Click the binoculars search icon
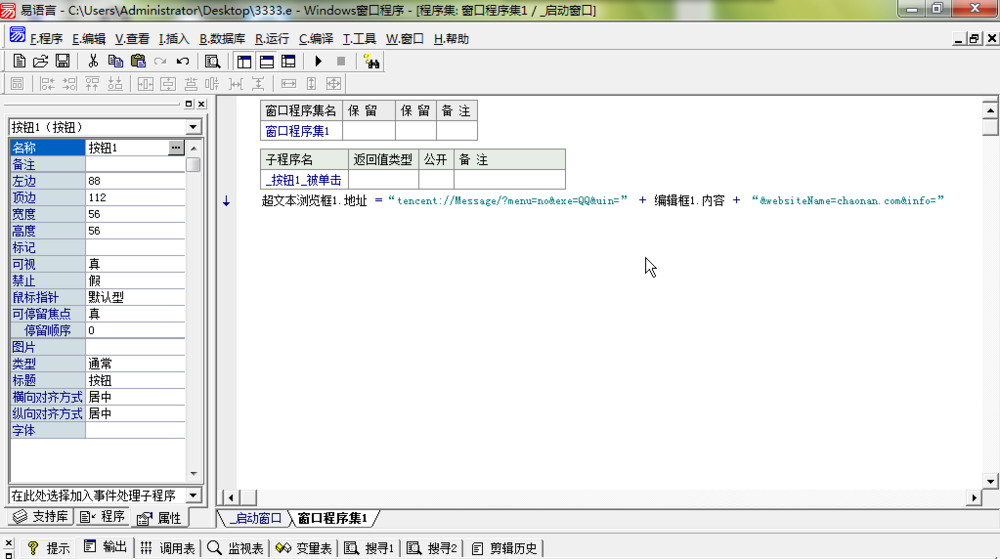 click(x=372, y=61)
